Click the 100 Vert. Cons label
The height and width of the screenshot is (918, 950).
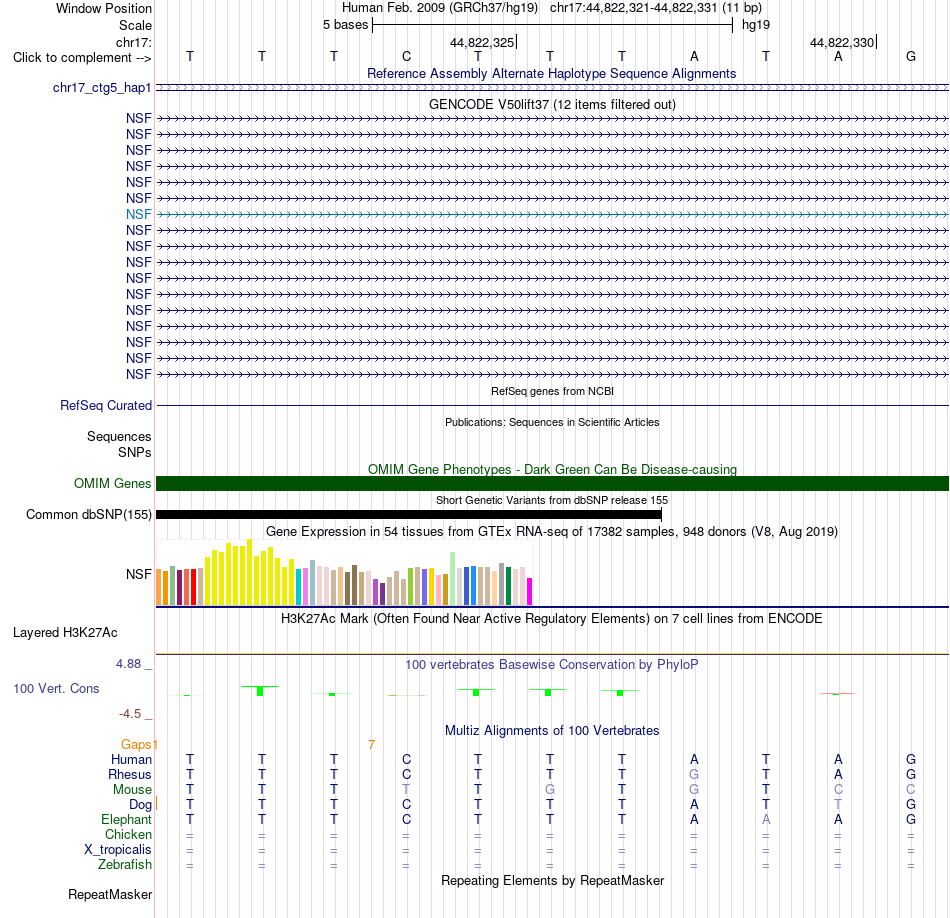56,688
